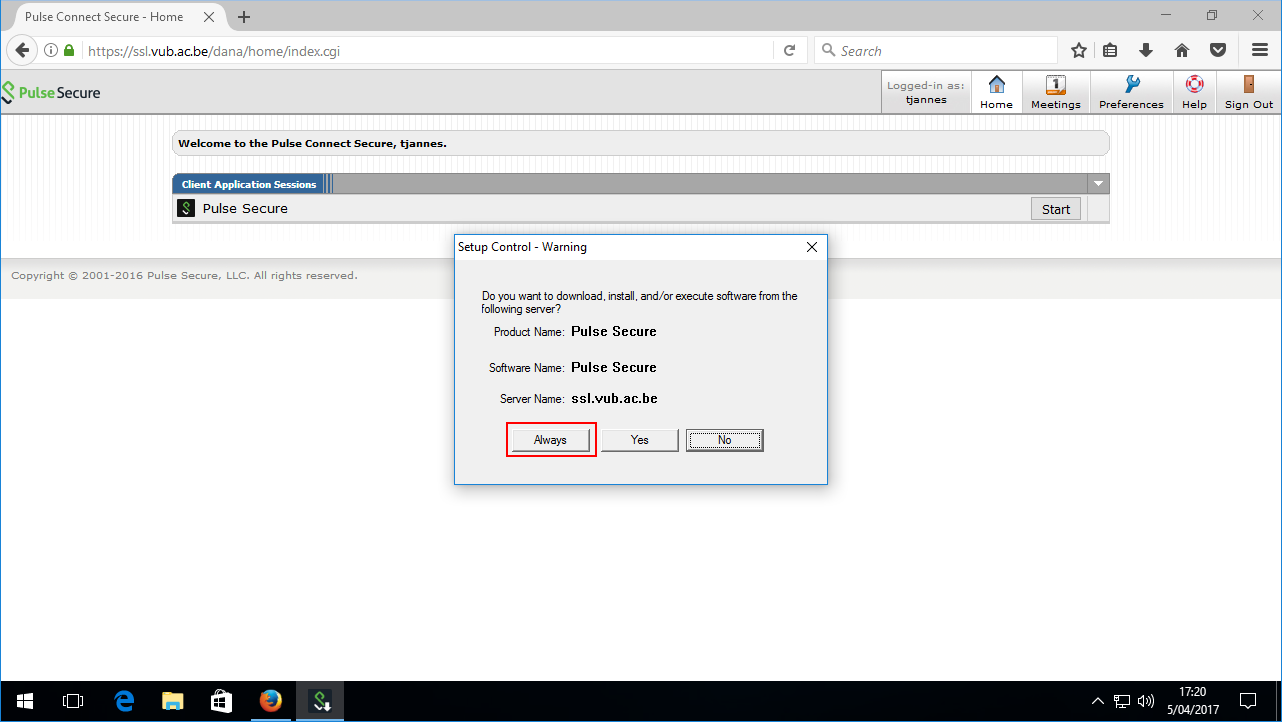Show hidden system tray icons
Image resolution: width=1282 pixels, height=722 pixels.
click(x=1098, y=701)
